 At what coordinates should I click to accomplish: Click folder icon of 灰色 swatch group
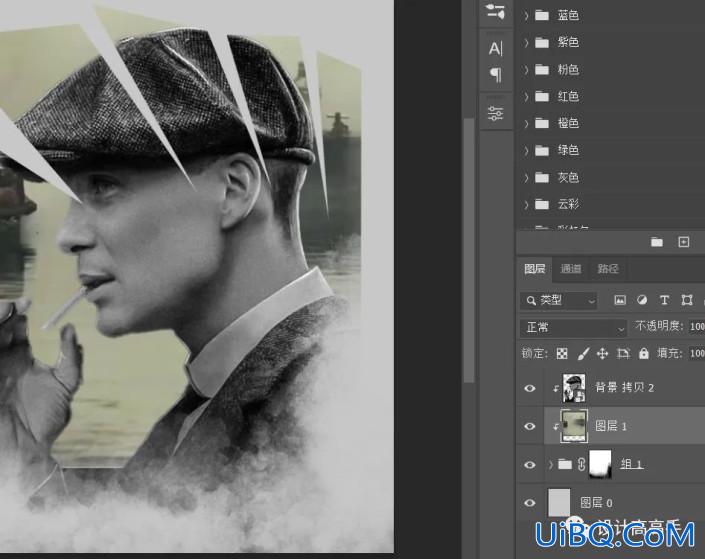tap(542, 178)
